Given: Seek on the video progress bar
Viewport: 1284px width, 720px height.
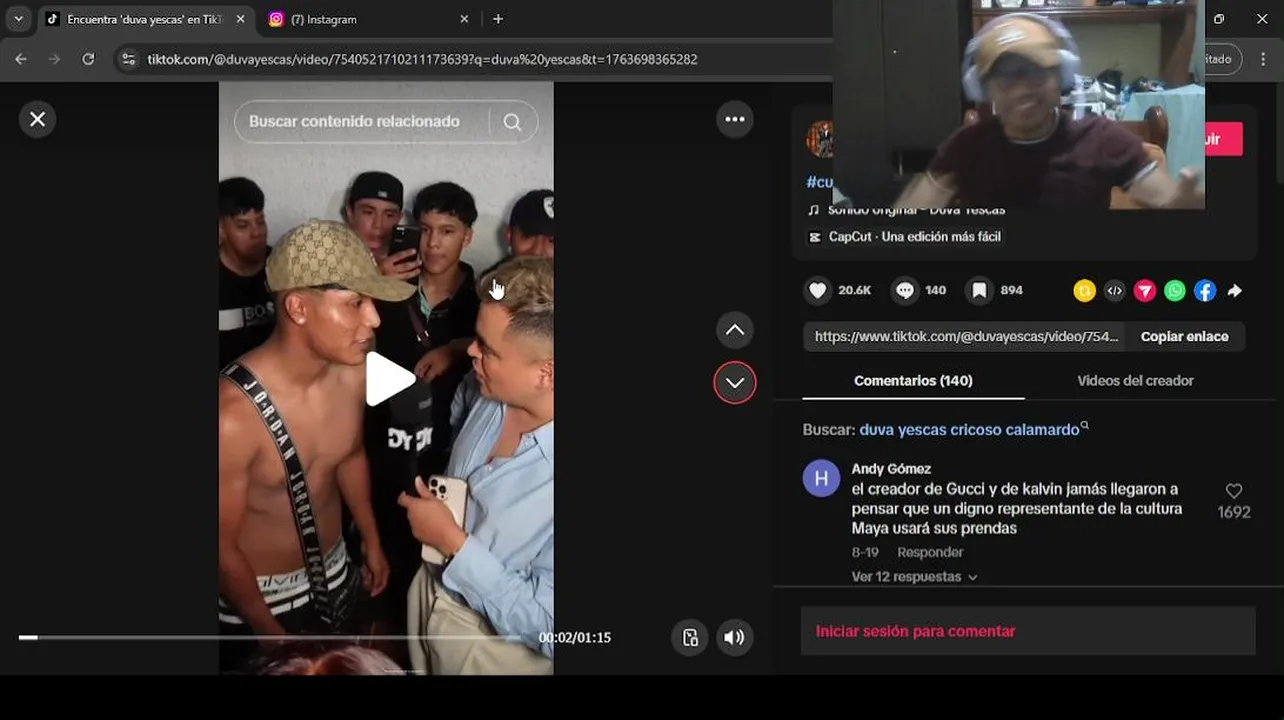Looking at the screenshot, I should pyautogui.click(x=270, y=637).
